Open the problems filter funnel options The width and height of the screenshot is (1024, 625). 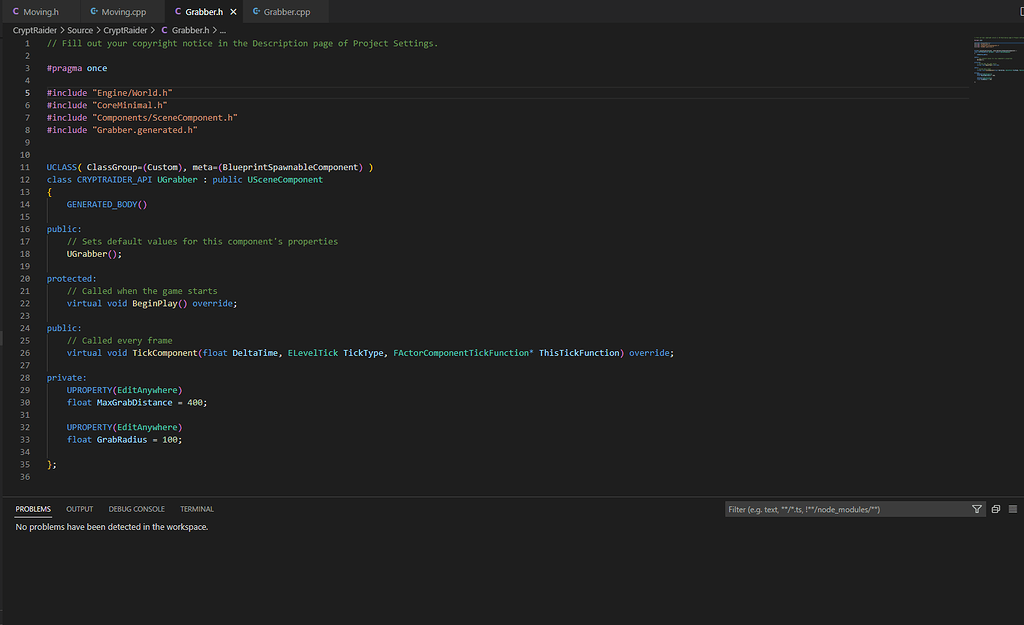pyautogui.click(x=977, y=509)
